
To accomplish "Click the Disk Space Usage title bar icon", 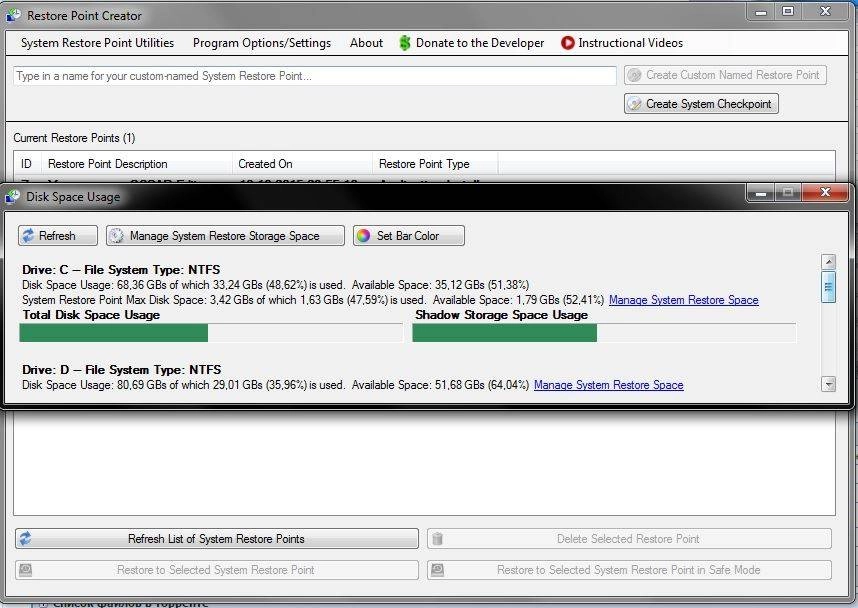I will (x=12, y=196).
